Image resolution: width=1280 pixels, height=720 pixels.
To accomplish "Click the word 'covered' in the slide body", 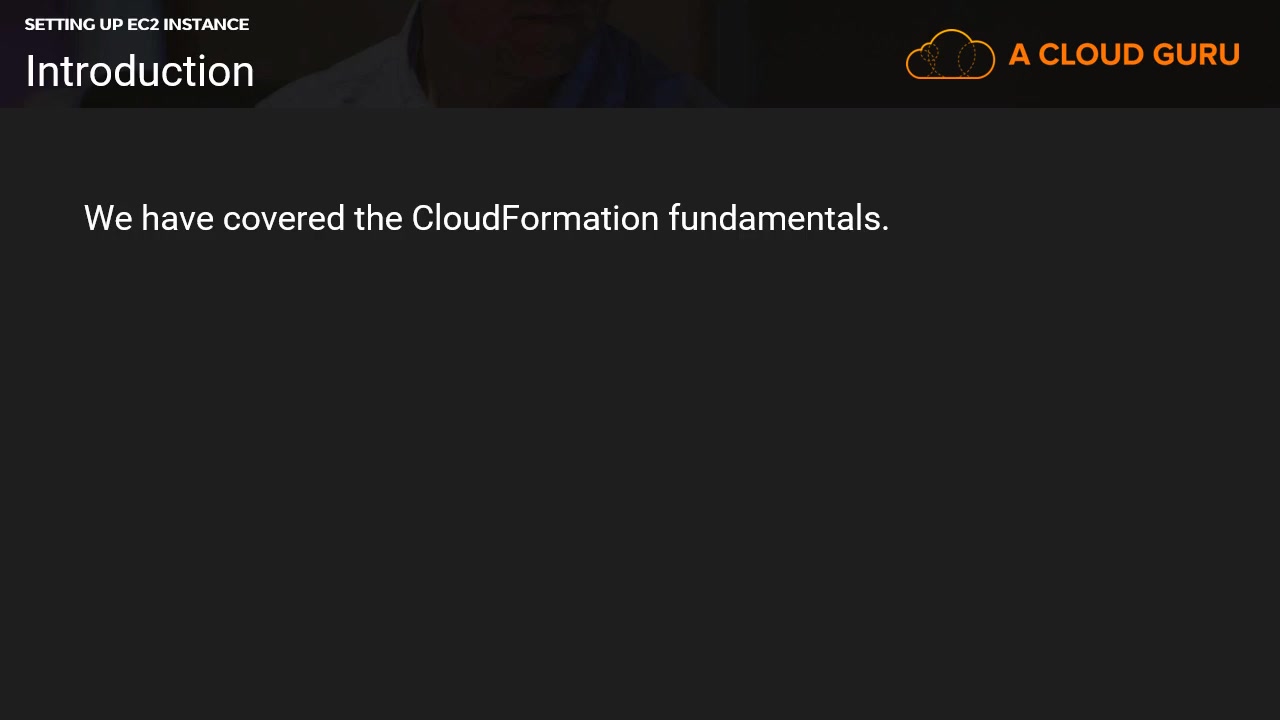I will [284, 218].
